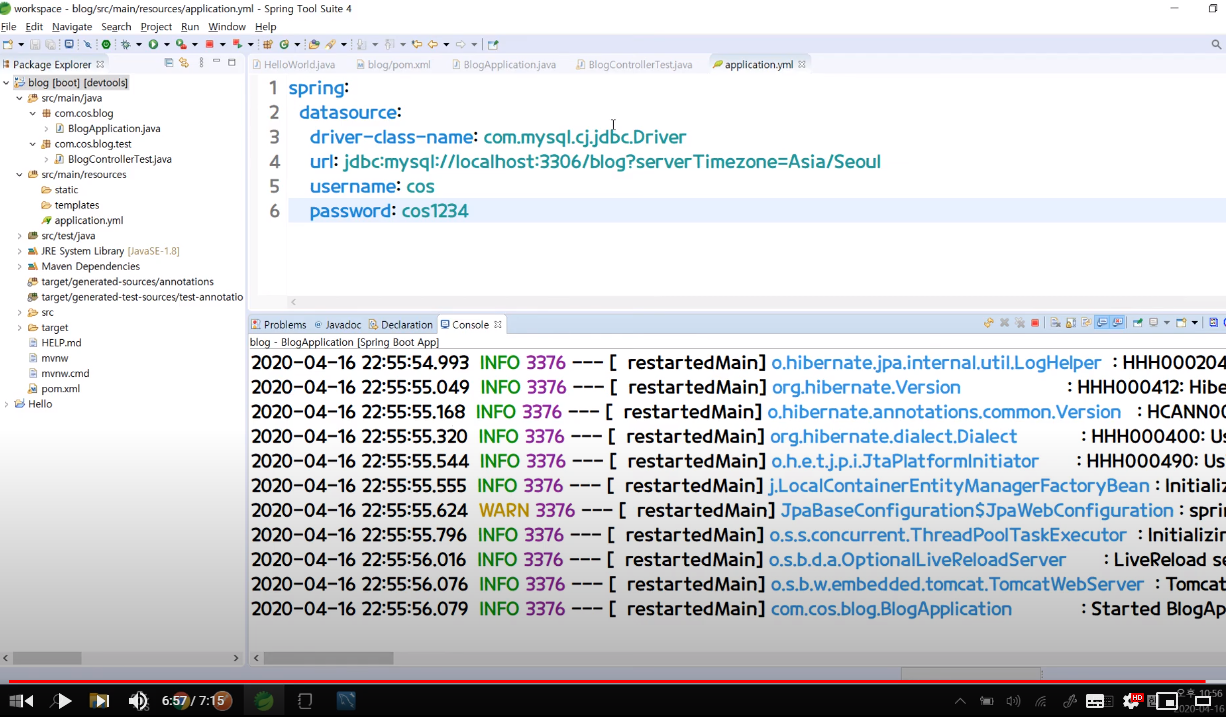The image size is (1226, 717).
Task: Open video player settings gear
Action: [x=1131, y=701]
